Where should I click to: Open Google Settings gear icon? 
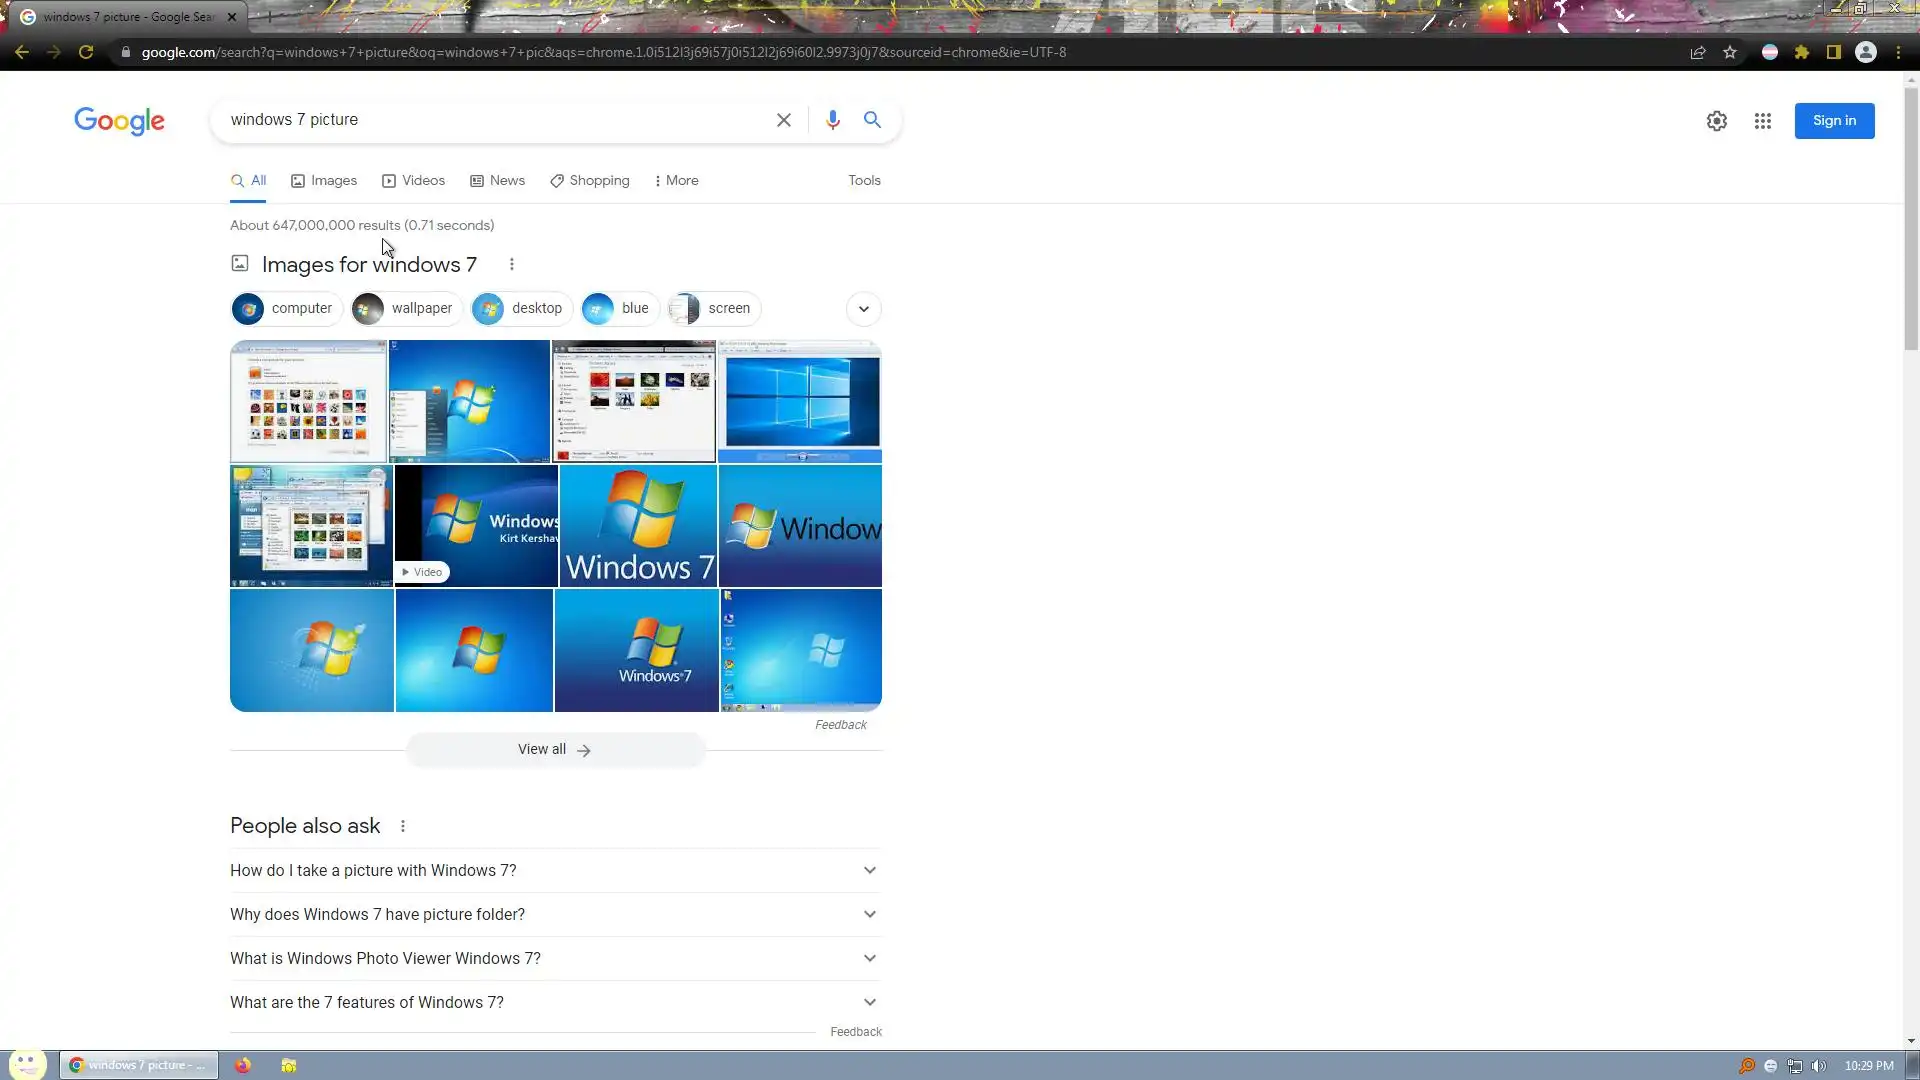coord(1716,121)
